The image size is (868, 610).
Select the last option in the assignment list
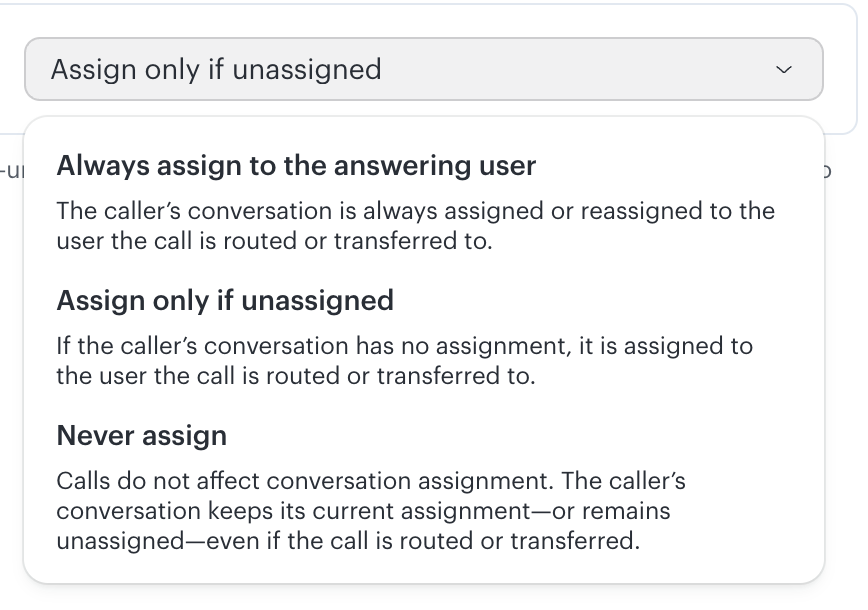pyautogui.click(x=142, y=436)
